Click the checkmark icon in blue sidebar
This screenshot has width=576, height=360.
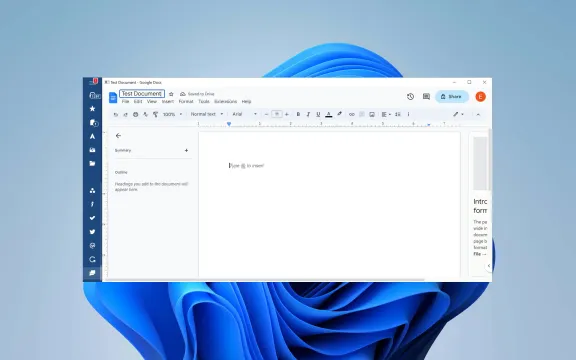93,218
